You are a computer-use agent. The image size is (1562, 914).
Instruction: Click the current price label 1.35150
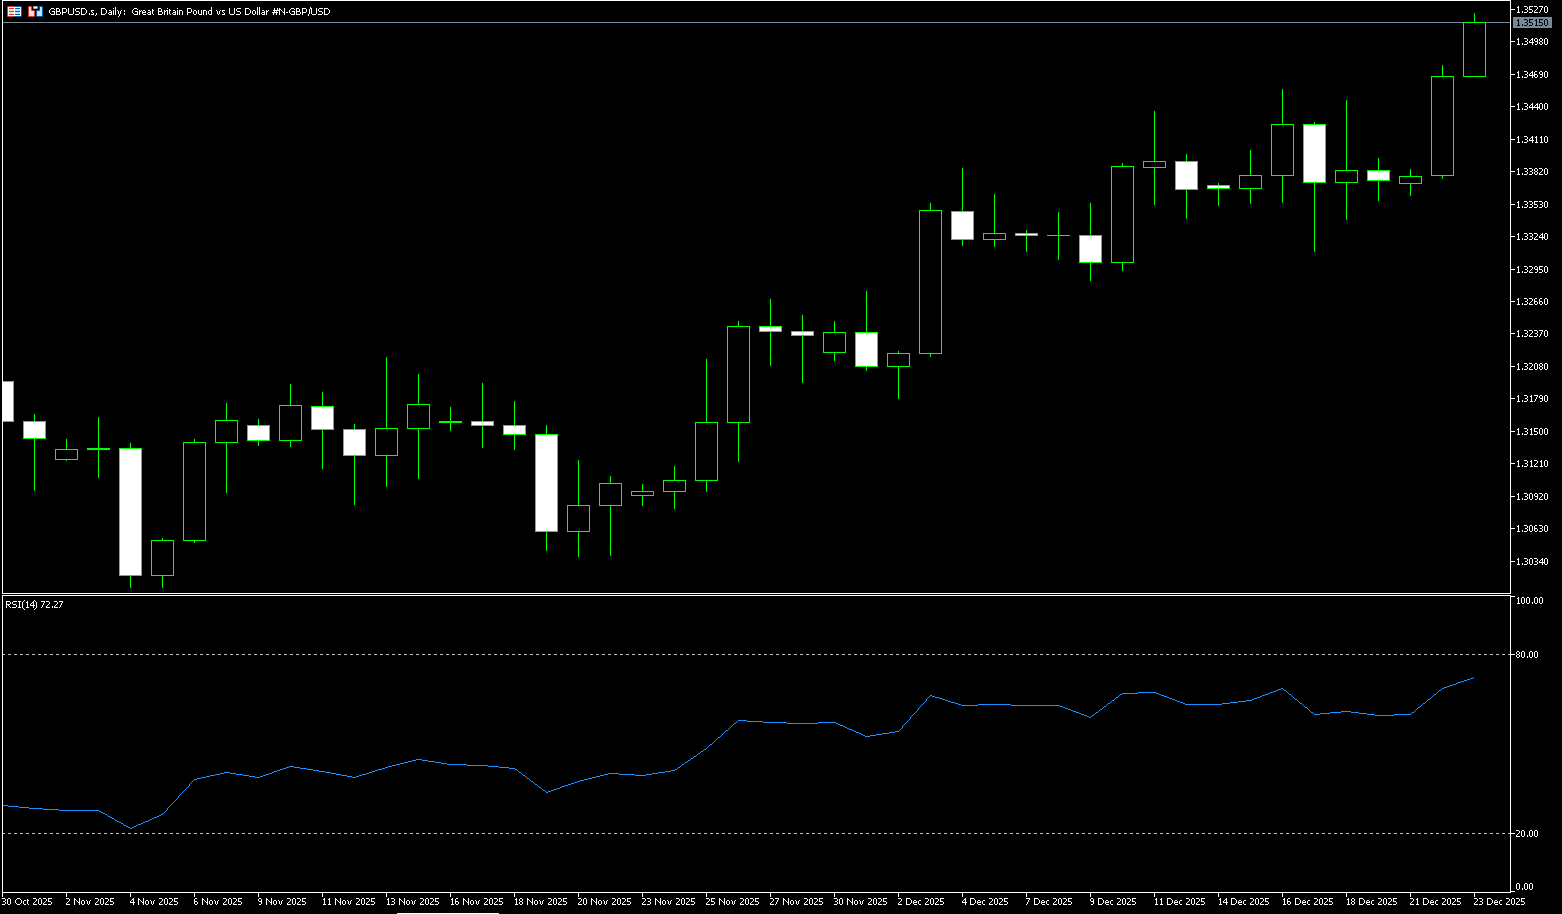point(1531,22)
